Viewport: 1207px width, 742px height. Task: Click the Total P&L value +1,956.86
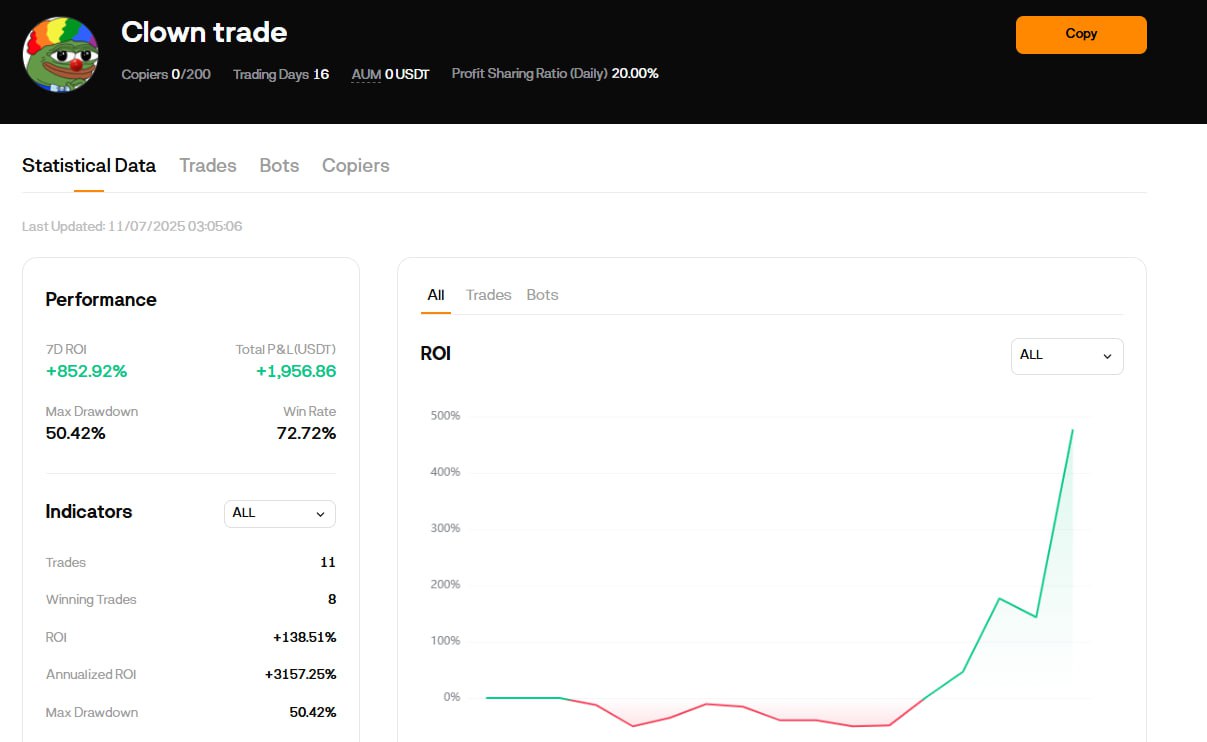(x=296, y=372)
